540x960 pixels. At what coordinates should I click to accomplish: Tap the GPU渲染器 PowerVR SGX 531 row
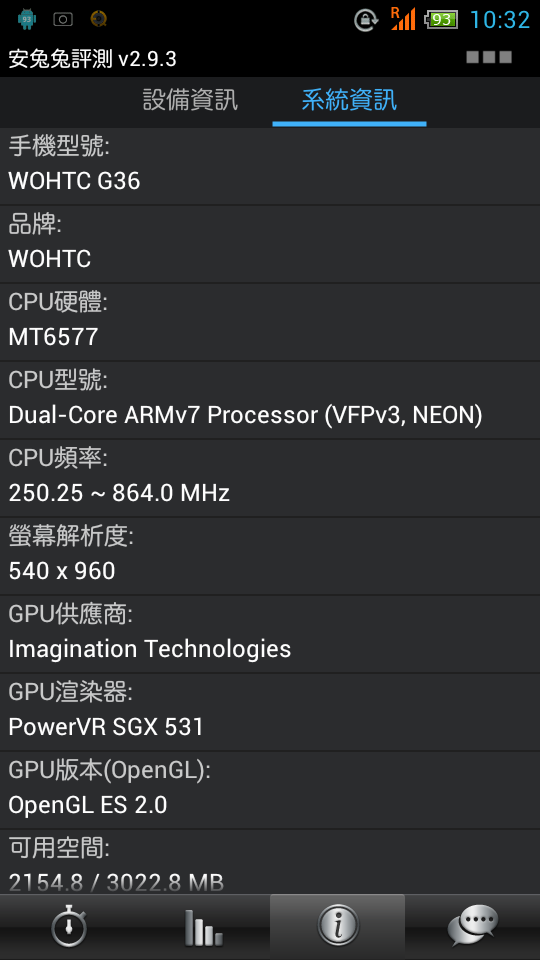click(x=270, y=712)
